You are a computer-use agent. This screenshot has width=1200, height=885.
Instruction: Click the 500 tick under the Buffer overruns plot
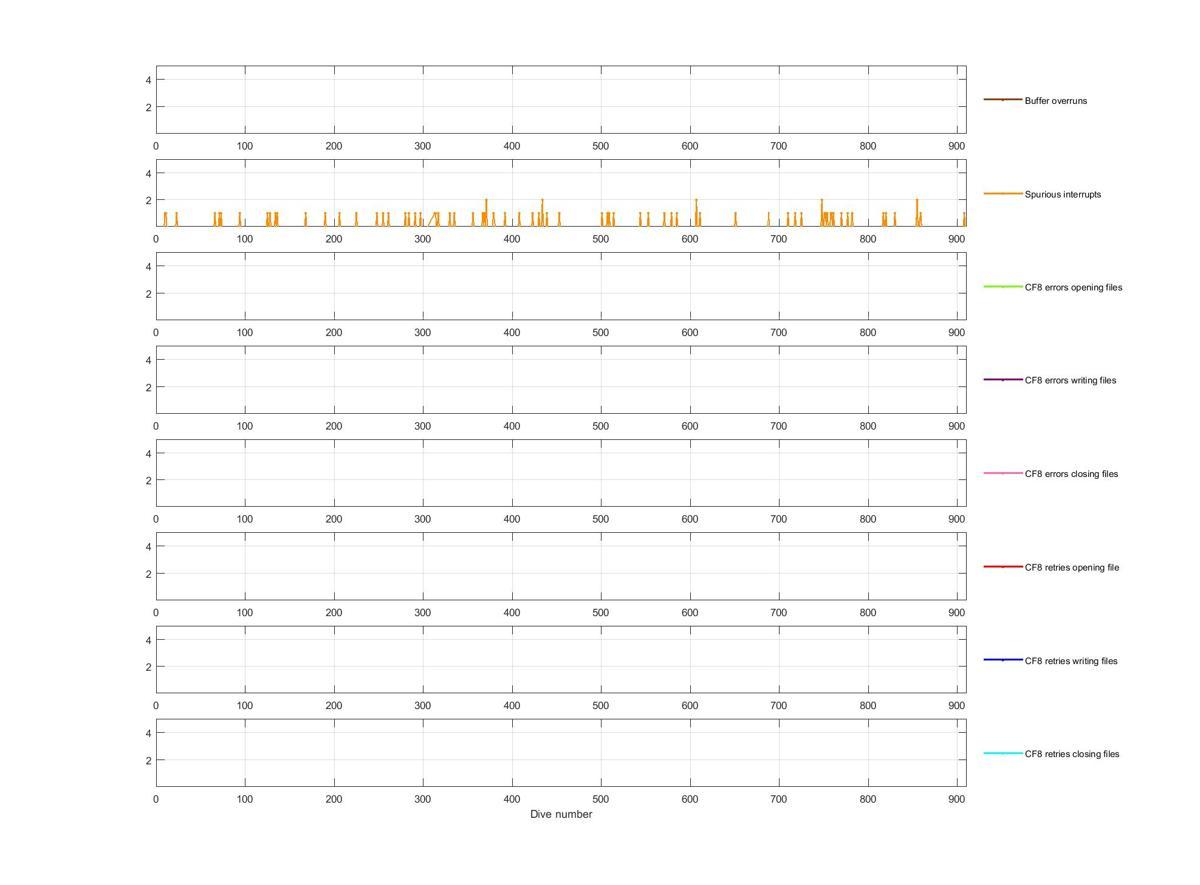(601, 146)
